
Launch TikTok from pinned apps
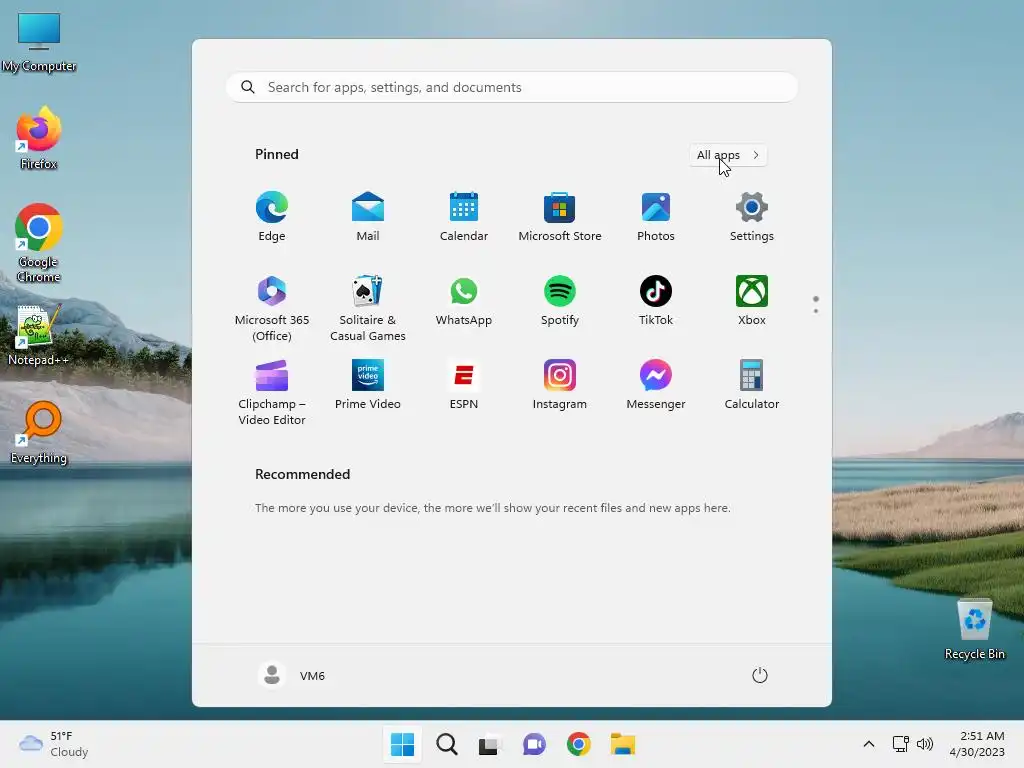click(x=656, y=301)
